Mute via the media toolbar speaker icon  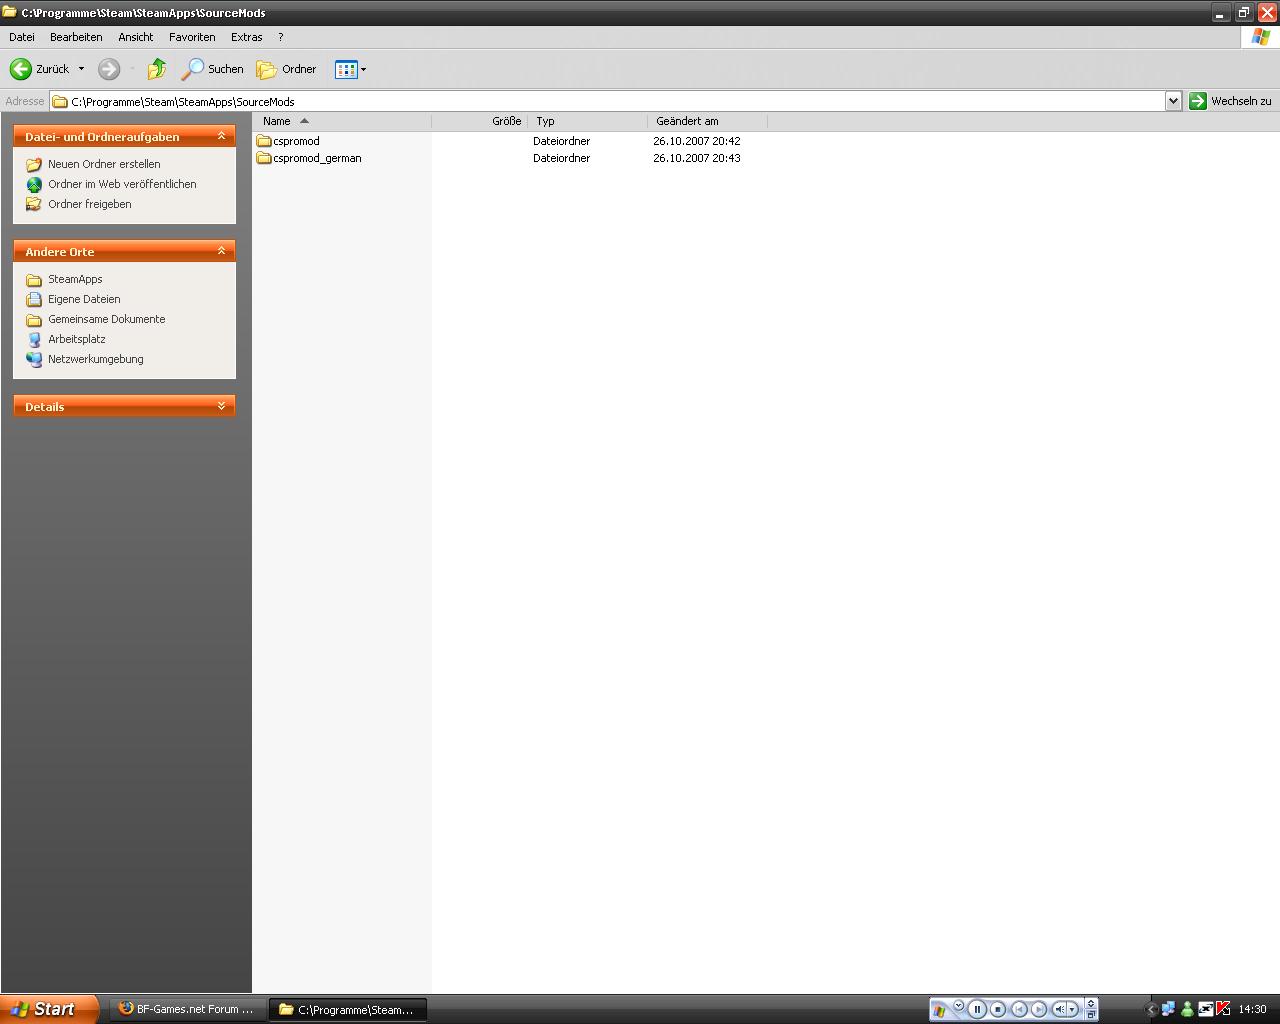click(1060, 1009)
